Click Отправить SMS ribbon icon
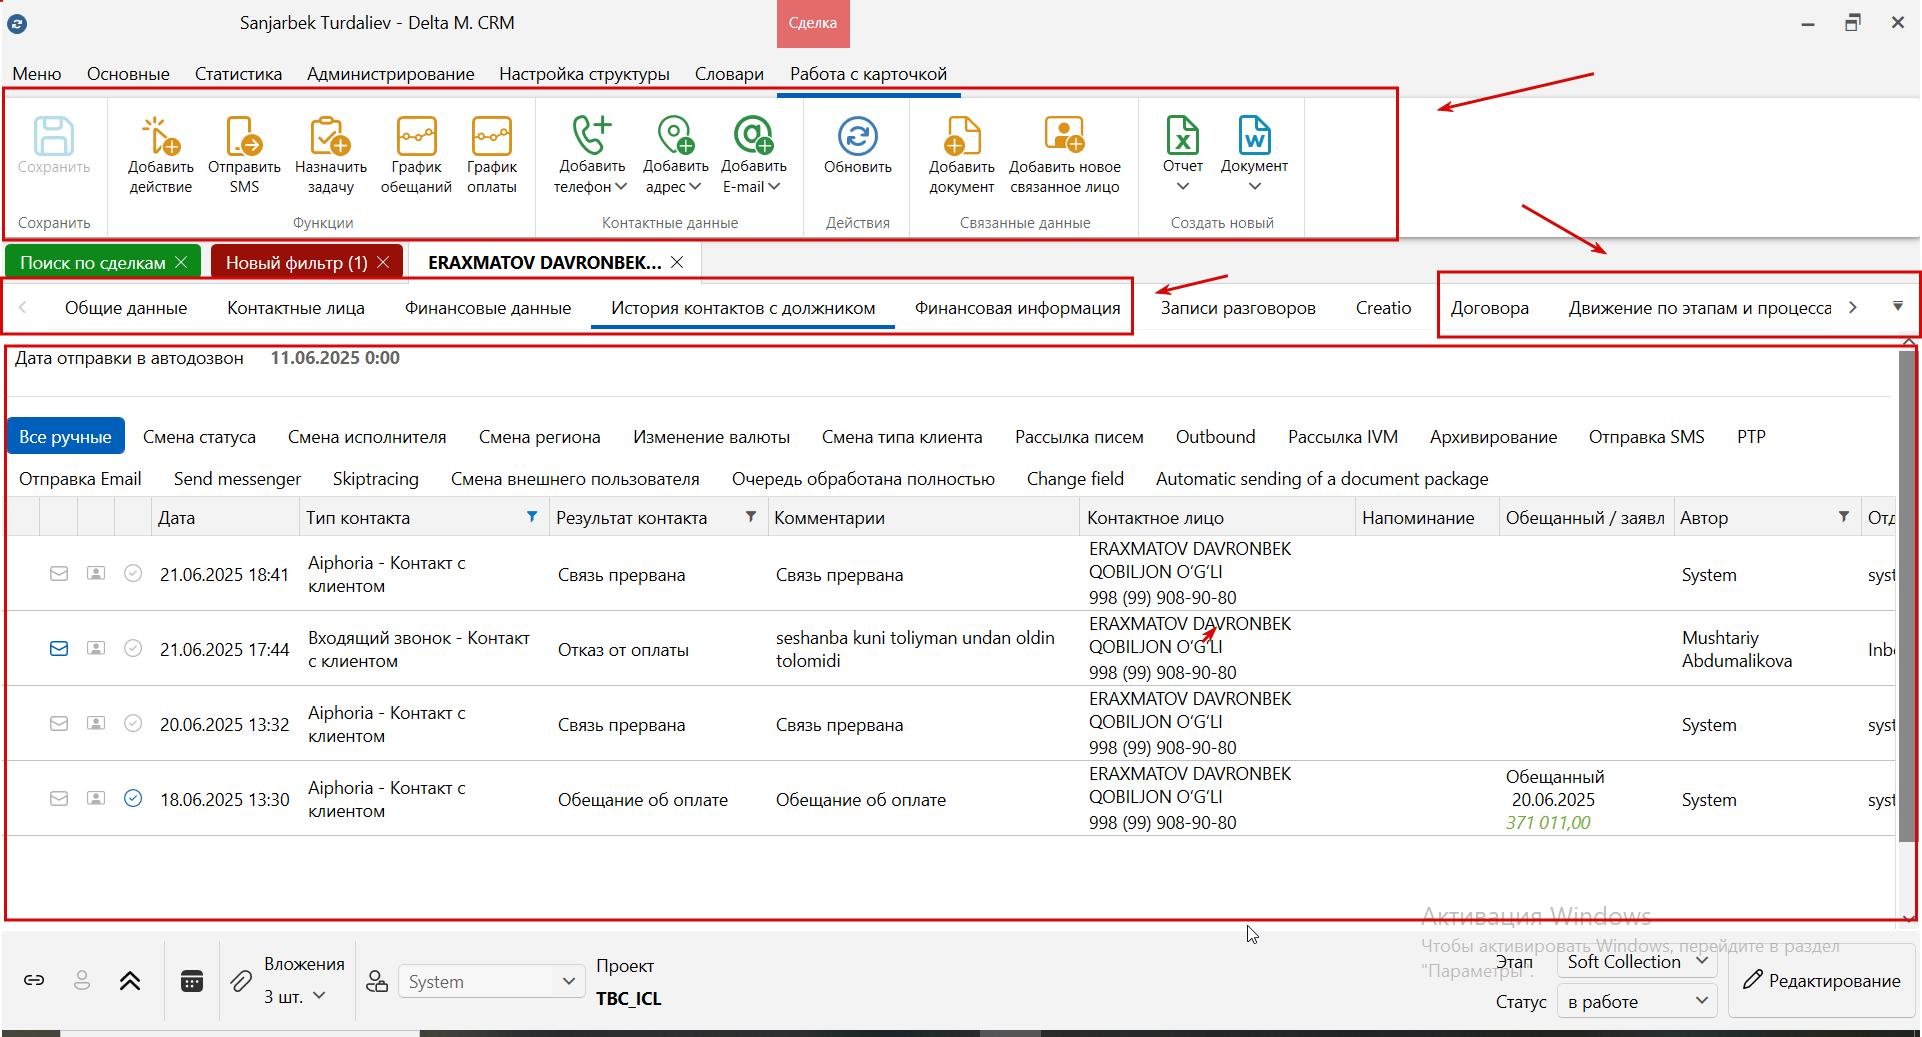The height and width of the screenshot is (1037, 1922). coord(244,136)
